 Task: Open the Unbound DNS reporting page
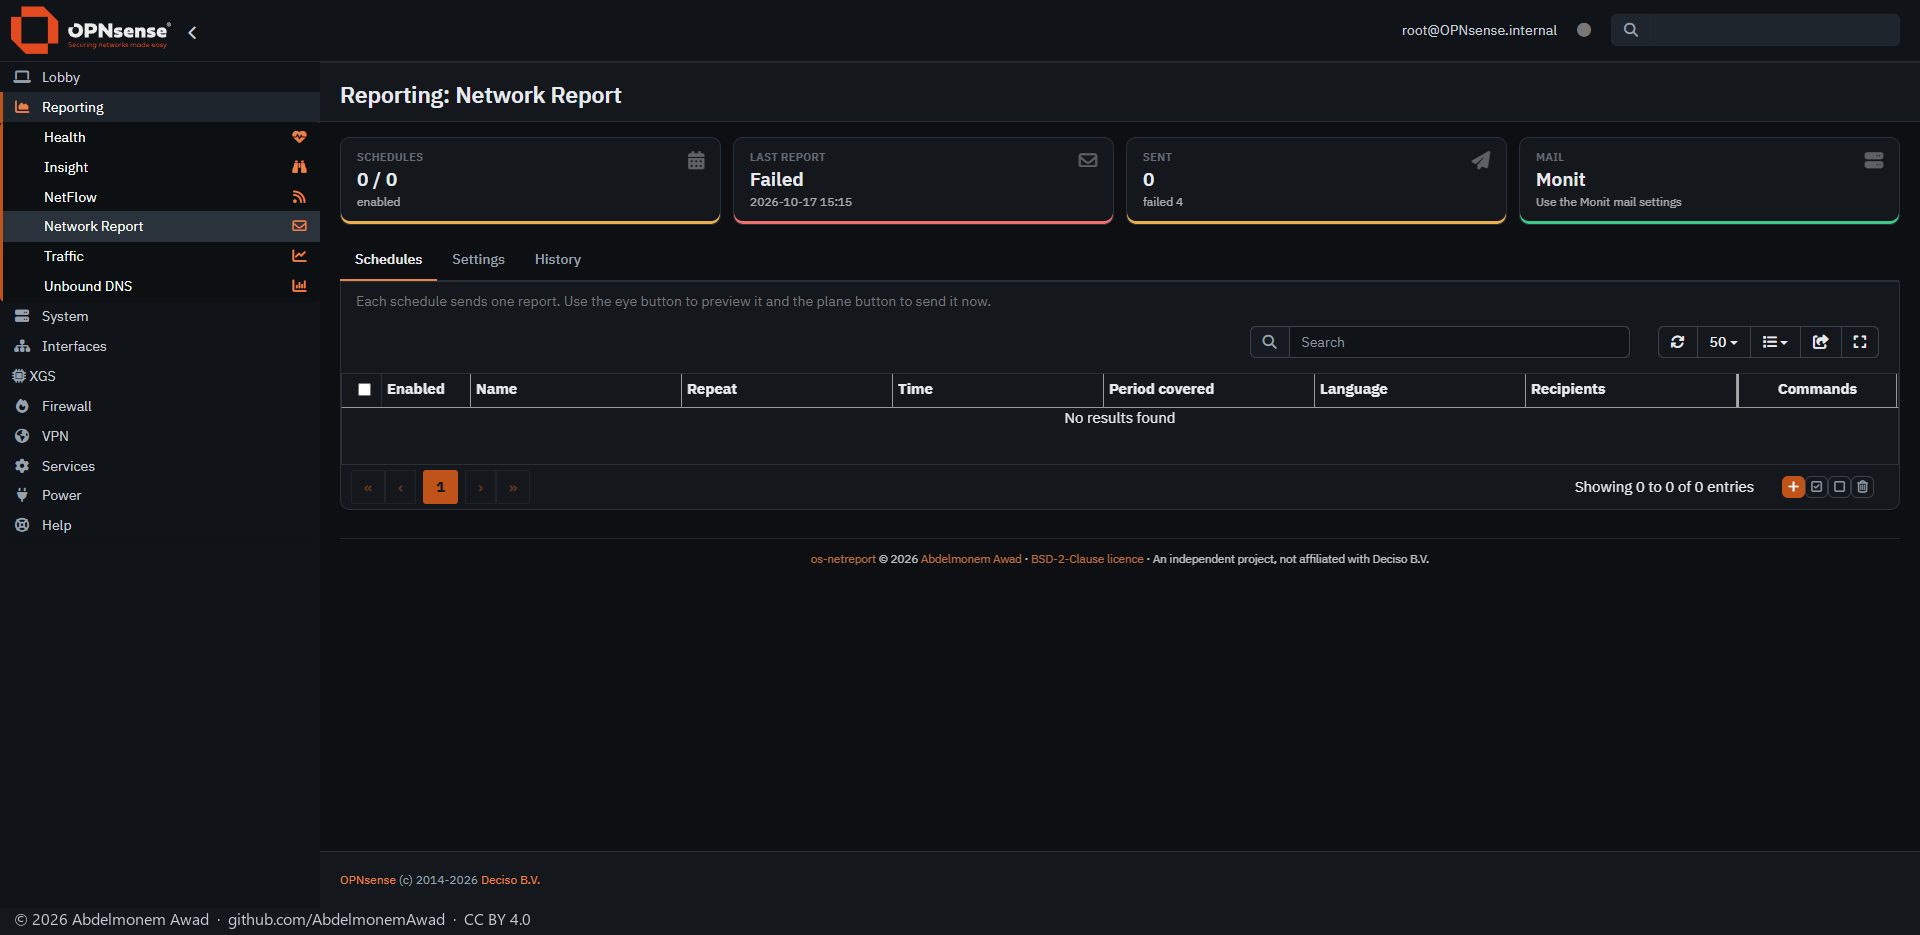click(x=162, y=286)
